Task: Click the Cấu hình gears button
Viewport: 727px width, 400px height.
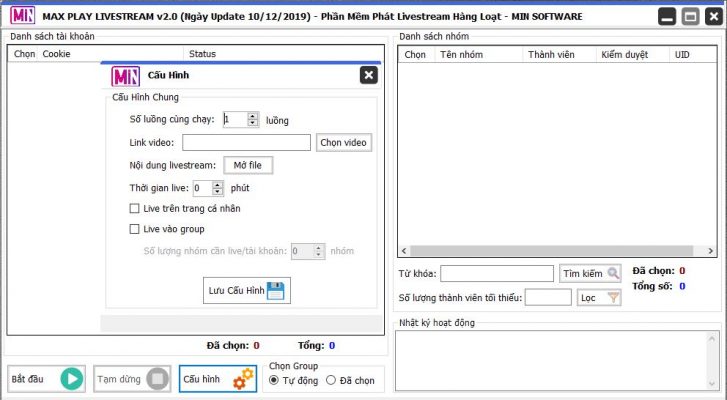Action: tap(218, 379)
